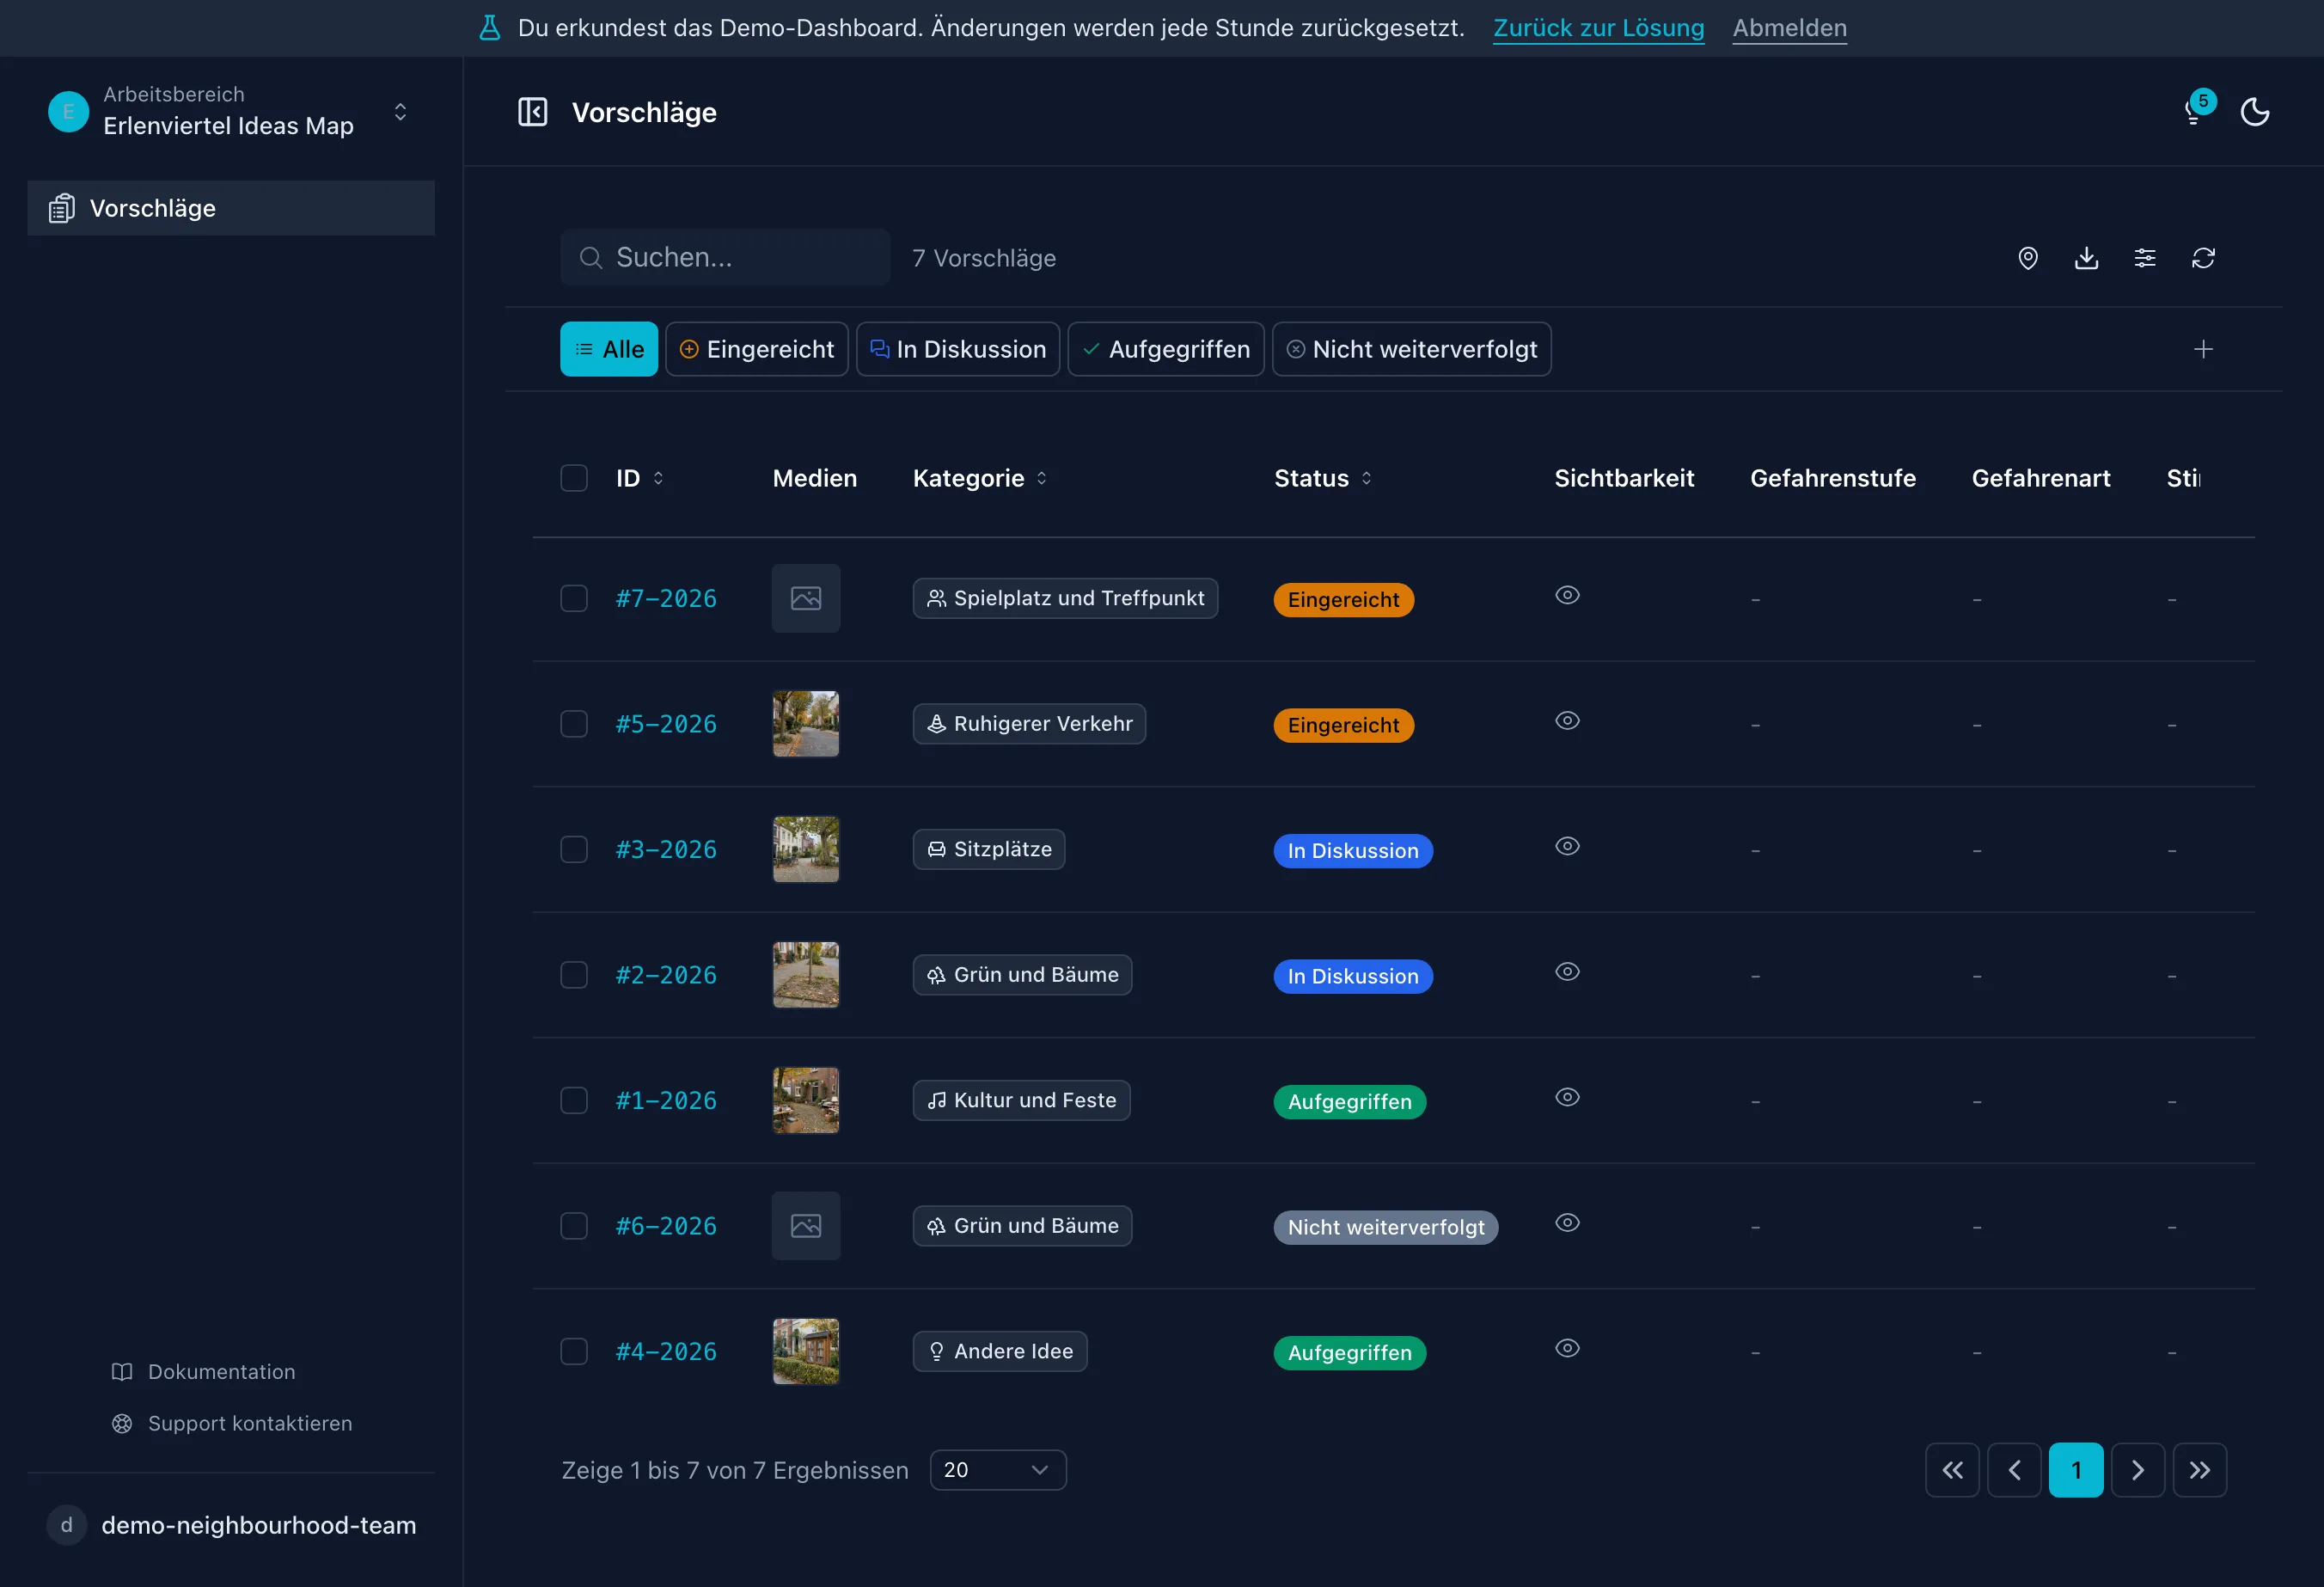Open the demo-neighbourhood-team account menu
This screenshot has height=1587, width=2324.
click(x=231, y=1525)
